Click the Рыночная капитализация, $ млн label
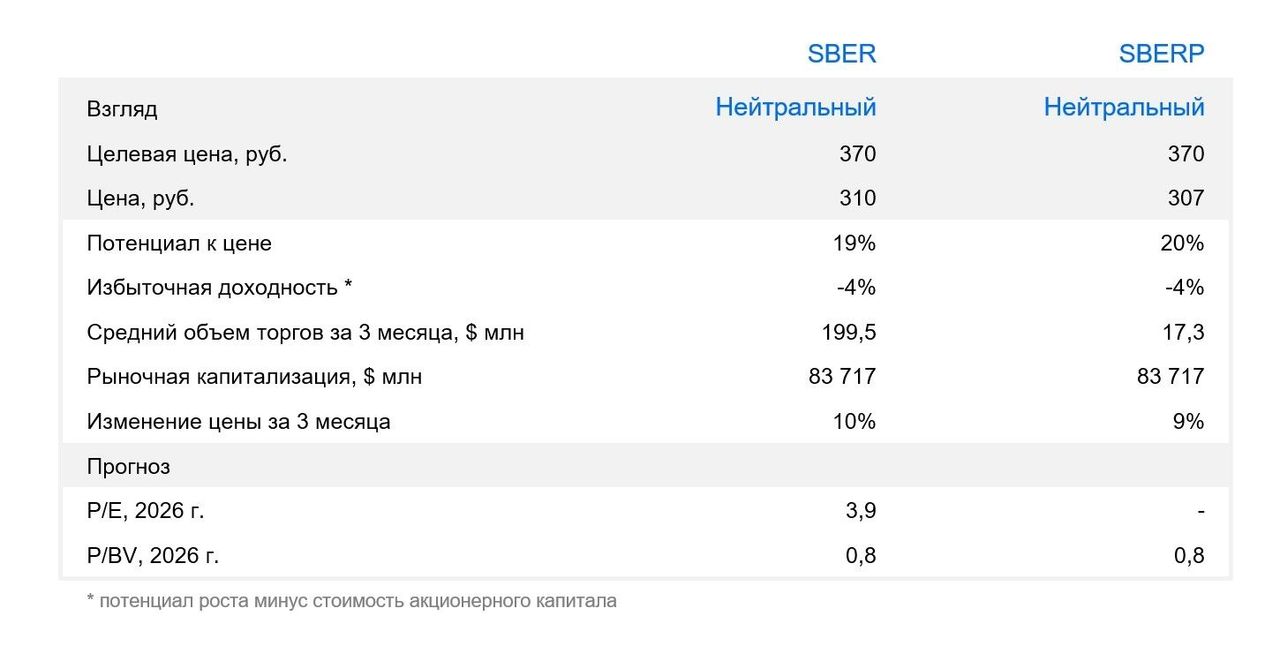 (x=254, y=377)
